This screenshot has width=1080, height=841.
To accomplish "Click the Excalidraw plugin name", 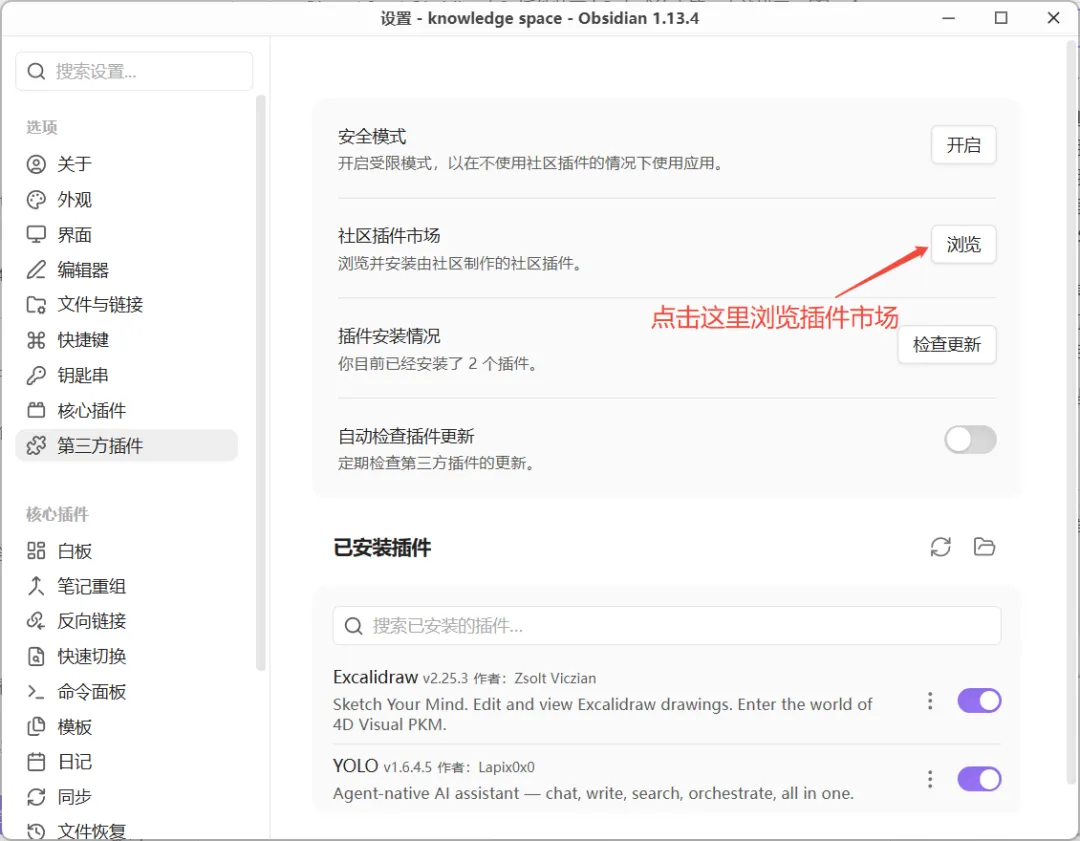I will point(375,677).
